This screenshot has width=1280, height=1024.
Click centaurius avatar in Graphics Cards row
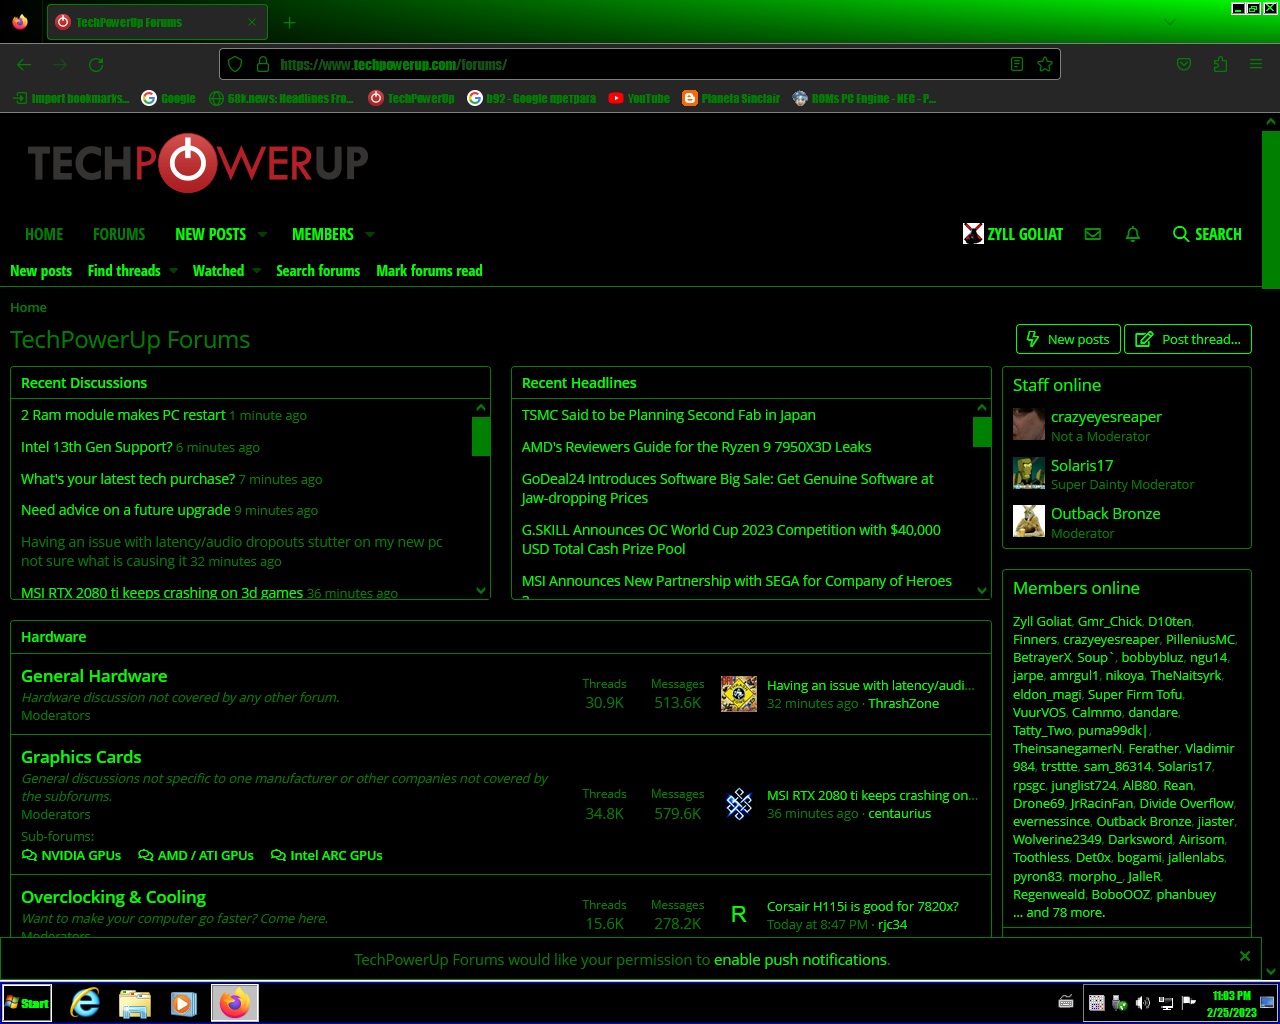pos(739,804)
